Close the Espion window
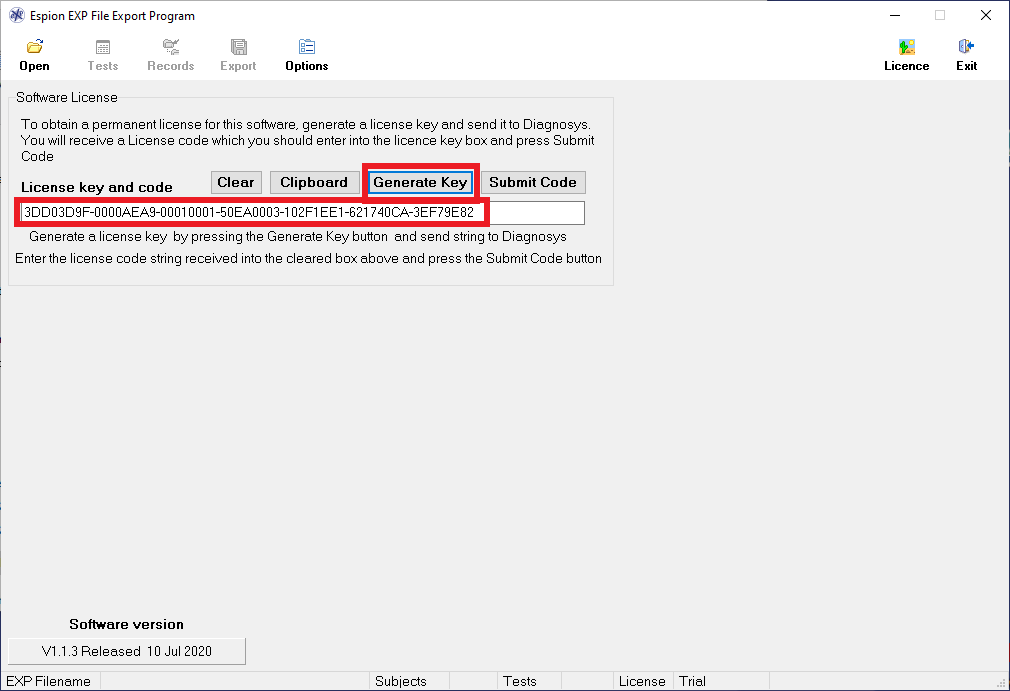 click(x=986, y=15)
